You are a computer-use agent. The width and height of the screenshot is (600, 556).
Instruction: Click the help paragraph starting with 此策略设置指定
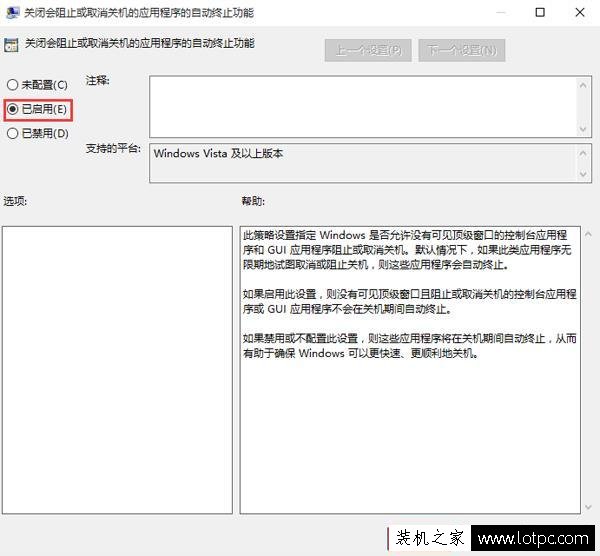pyautogui.click(x=407, y=249)
